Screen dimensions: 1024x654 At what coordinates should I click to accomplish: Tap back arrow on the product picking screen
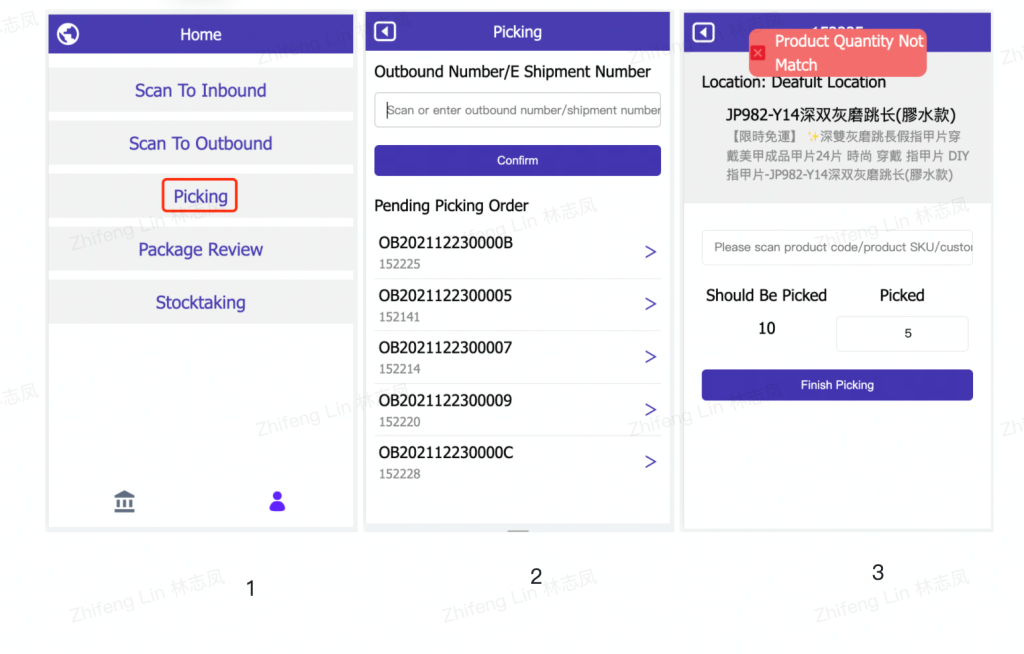tap(703, 32)
